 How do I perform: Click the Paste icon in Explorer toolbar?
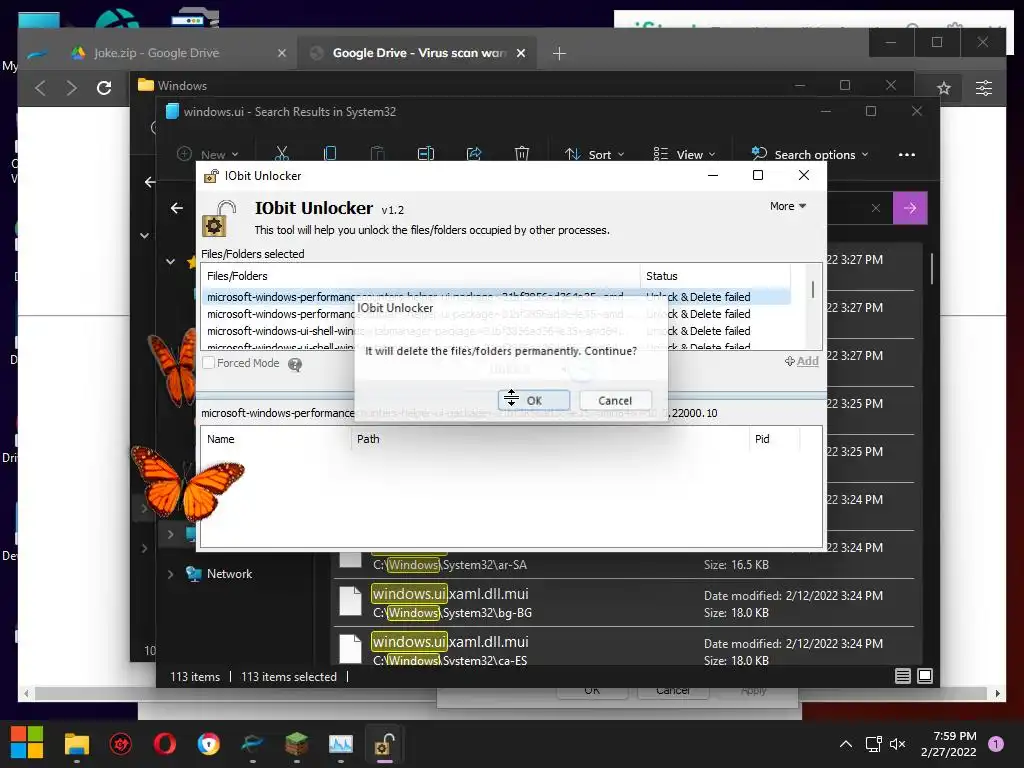point(377,154)
